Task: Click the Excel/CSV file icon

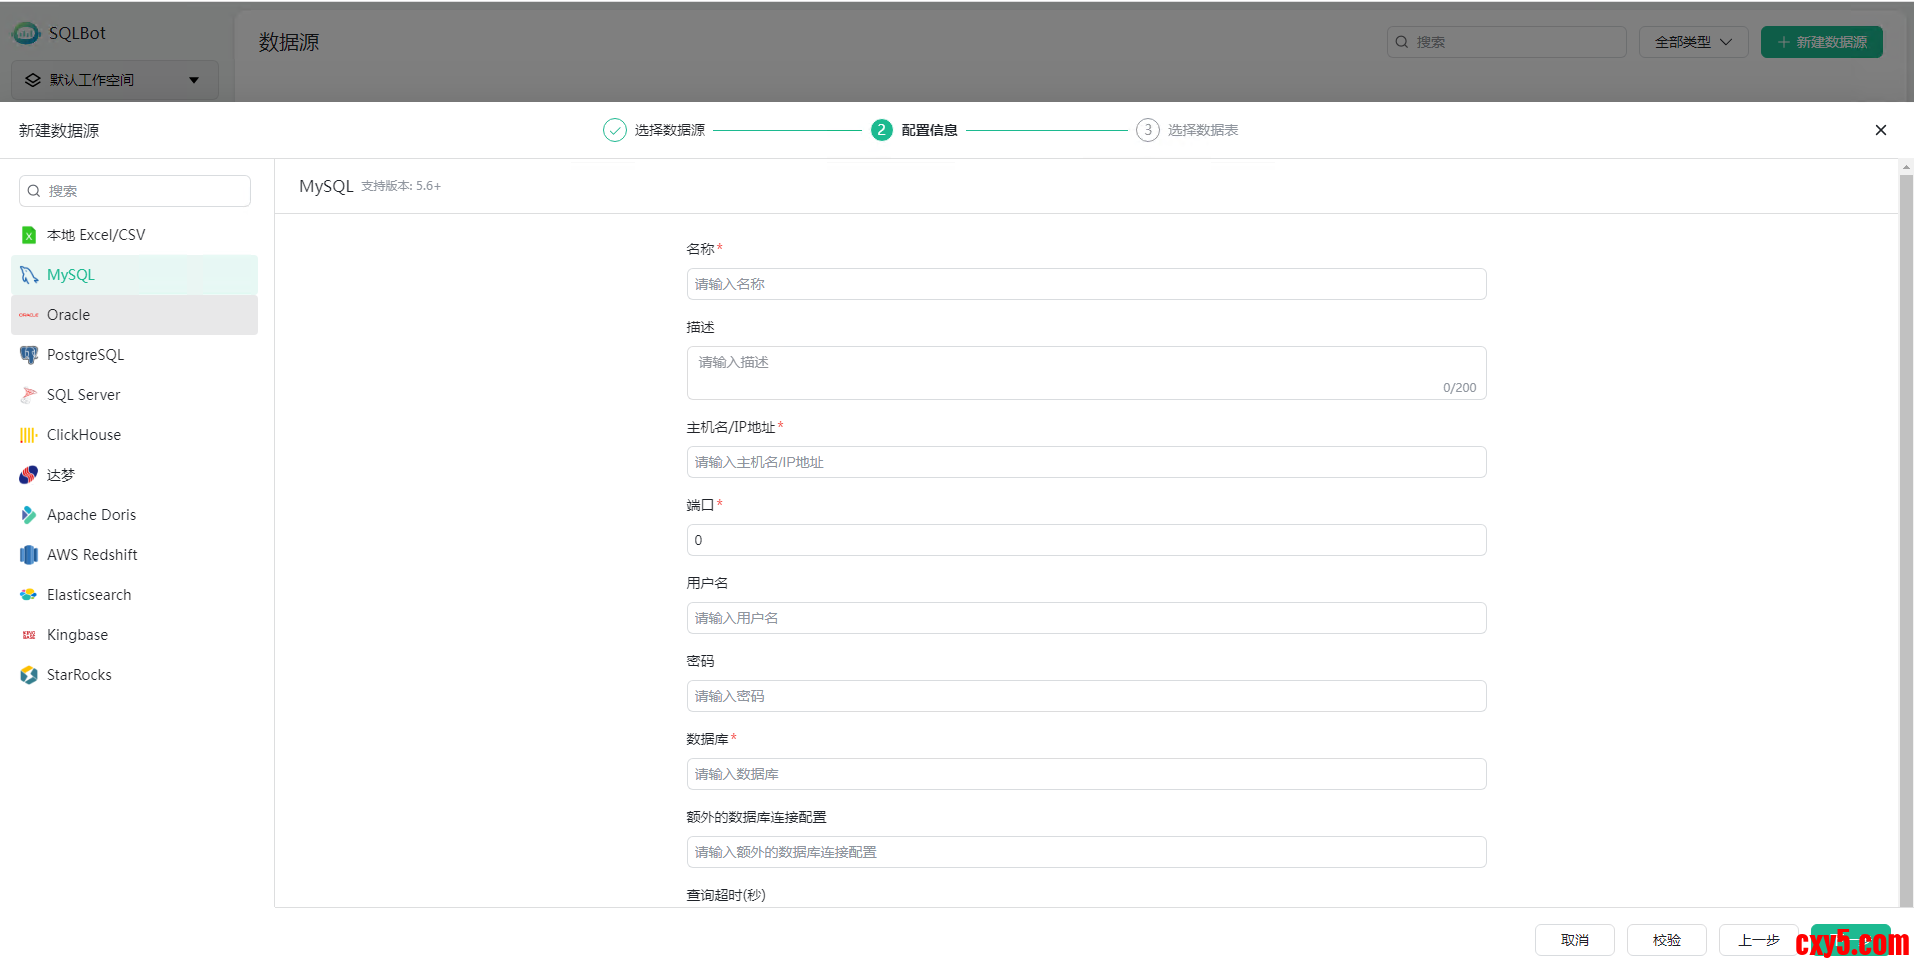Action: click(x=29, y=235)
